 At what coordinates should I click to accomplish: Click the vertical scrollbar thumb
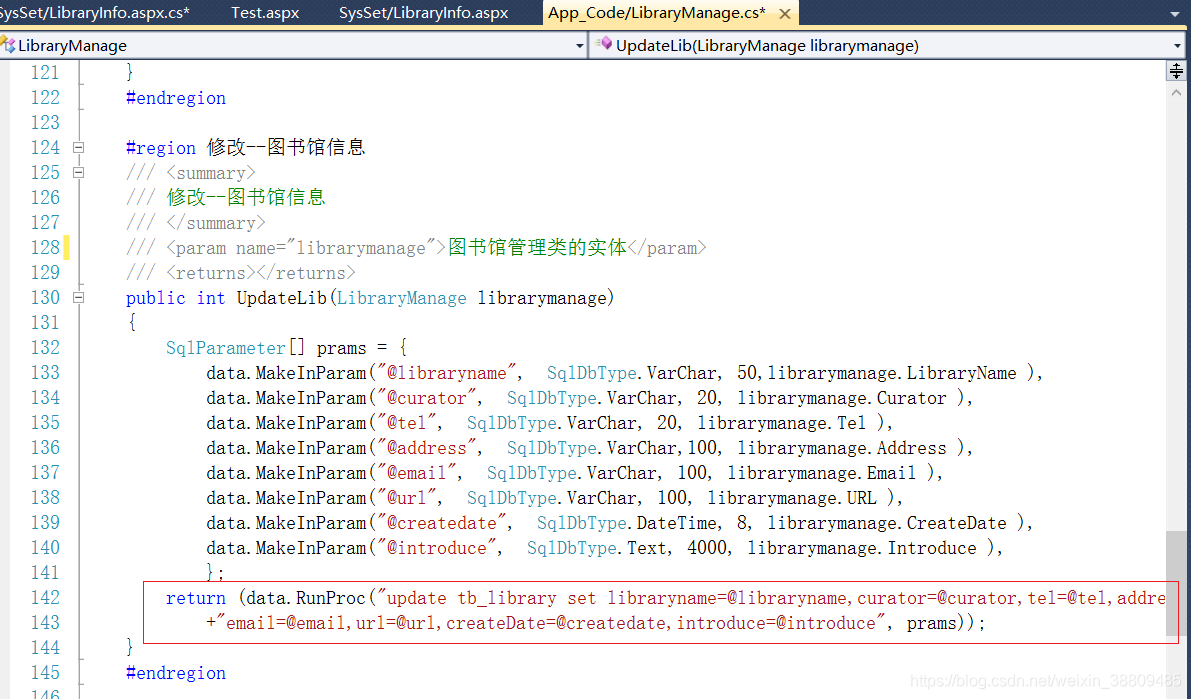point(1176,583)
